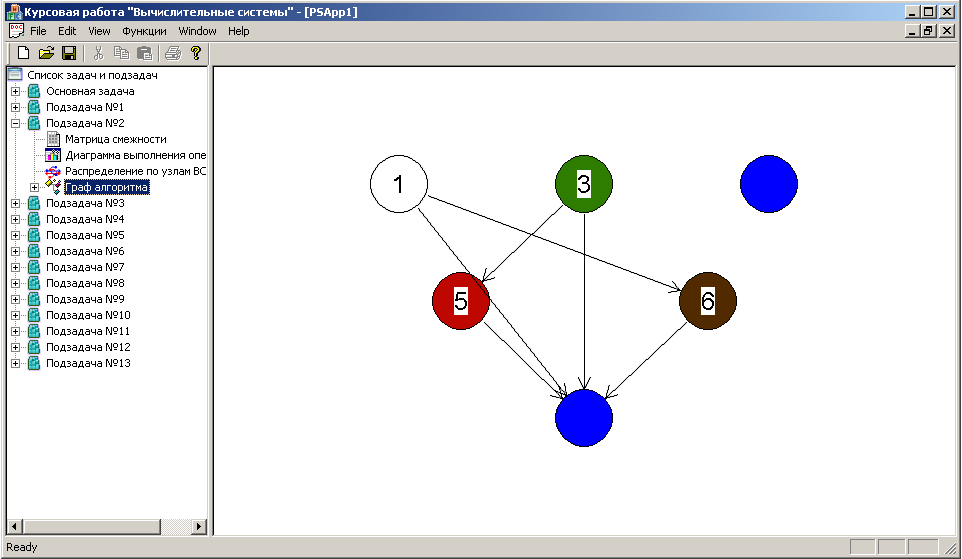Click the yellow question mark About icon
Viewport: 962px width, 559px height.
coord(196,53)
